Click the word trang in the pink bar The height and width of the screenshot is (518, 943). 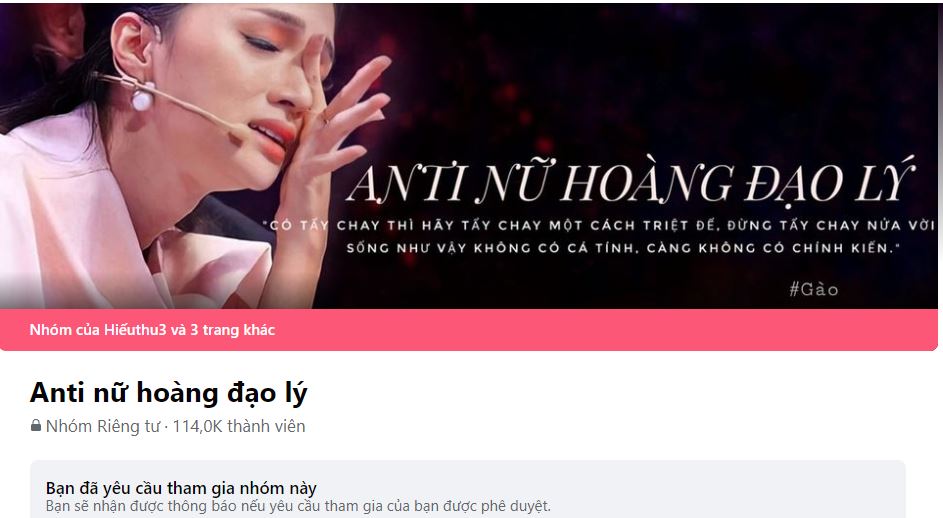point(219,330)
